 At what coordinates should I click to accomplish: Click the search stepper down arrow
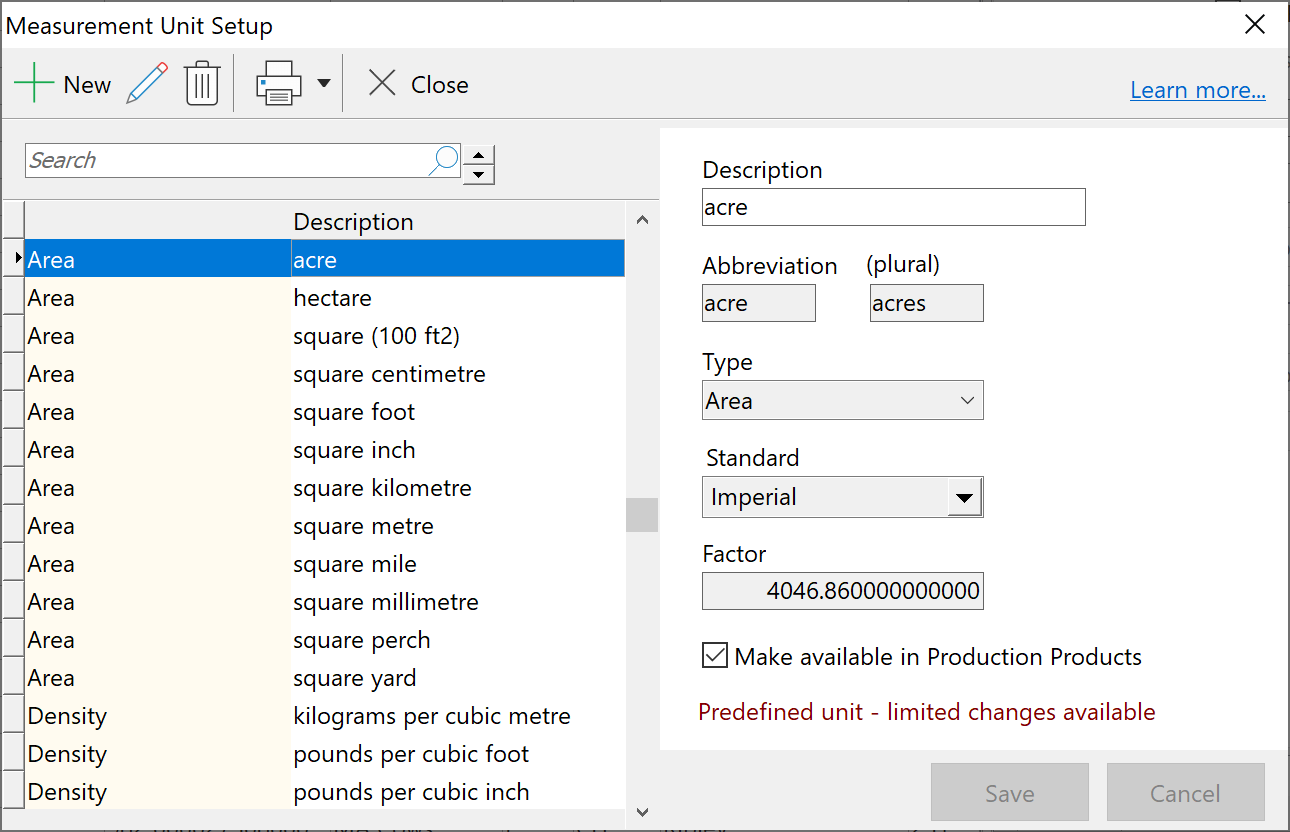pos(480,174)
